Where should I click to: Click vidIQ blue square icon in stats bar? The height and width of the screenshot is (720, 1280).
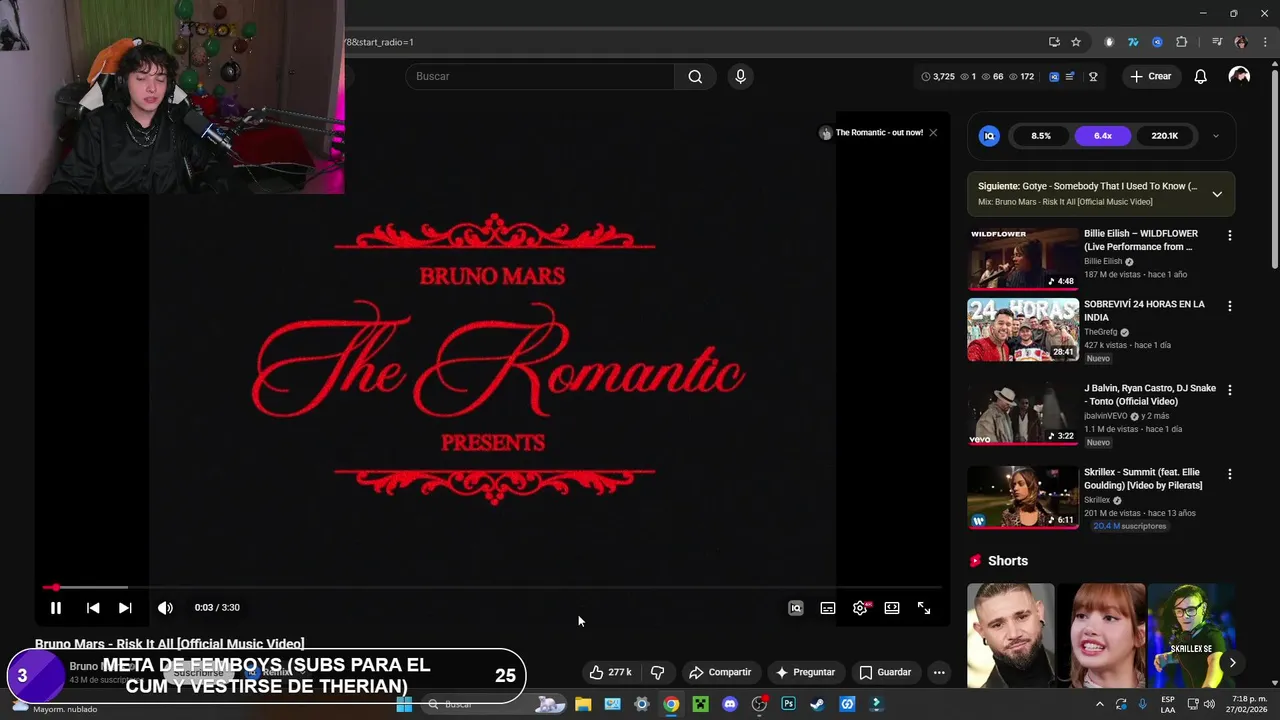1054,77
